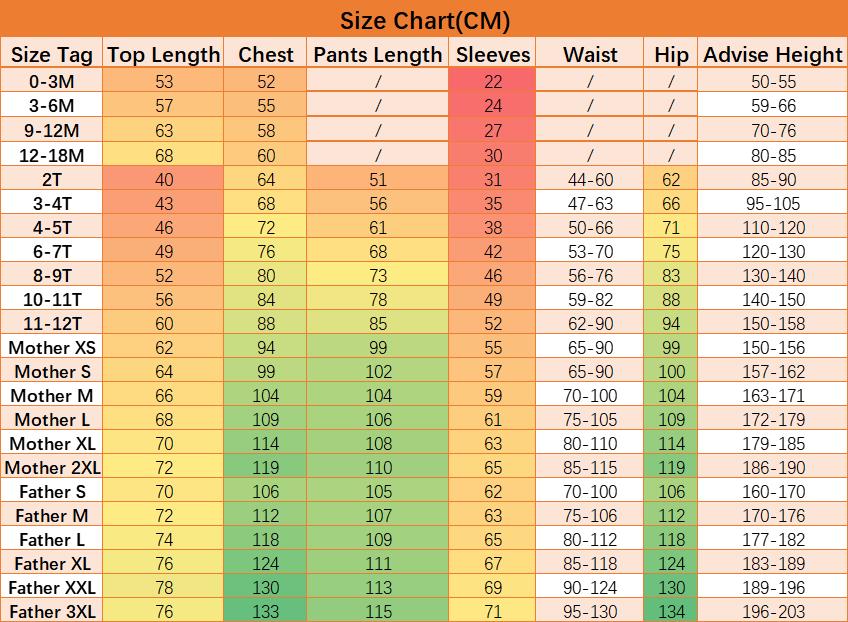Select the waist value 53-70 cell

[590, 251]
